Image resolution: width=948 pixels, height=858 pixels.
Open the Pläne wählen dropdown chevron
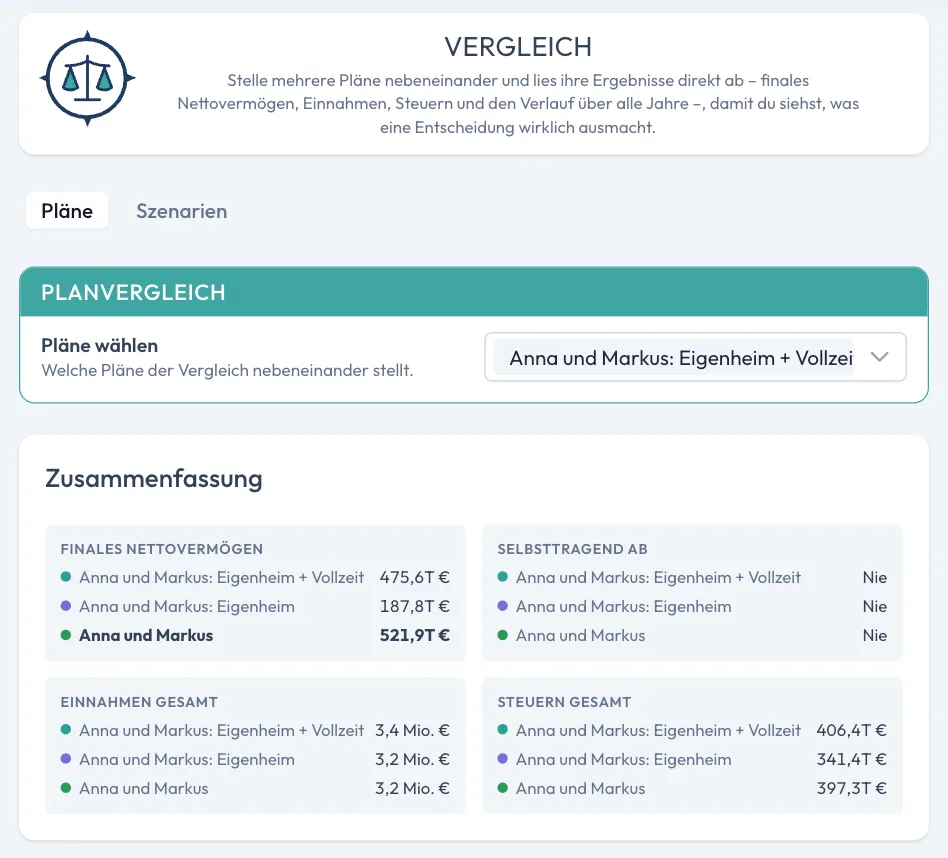(x=879, y=357)
